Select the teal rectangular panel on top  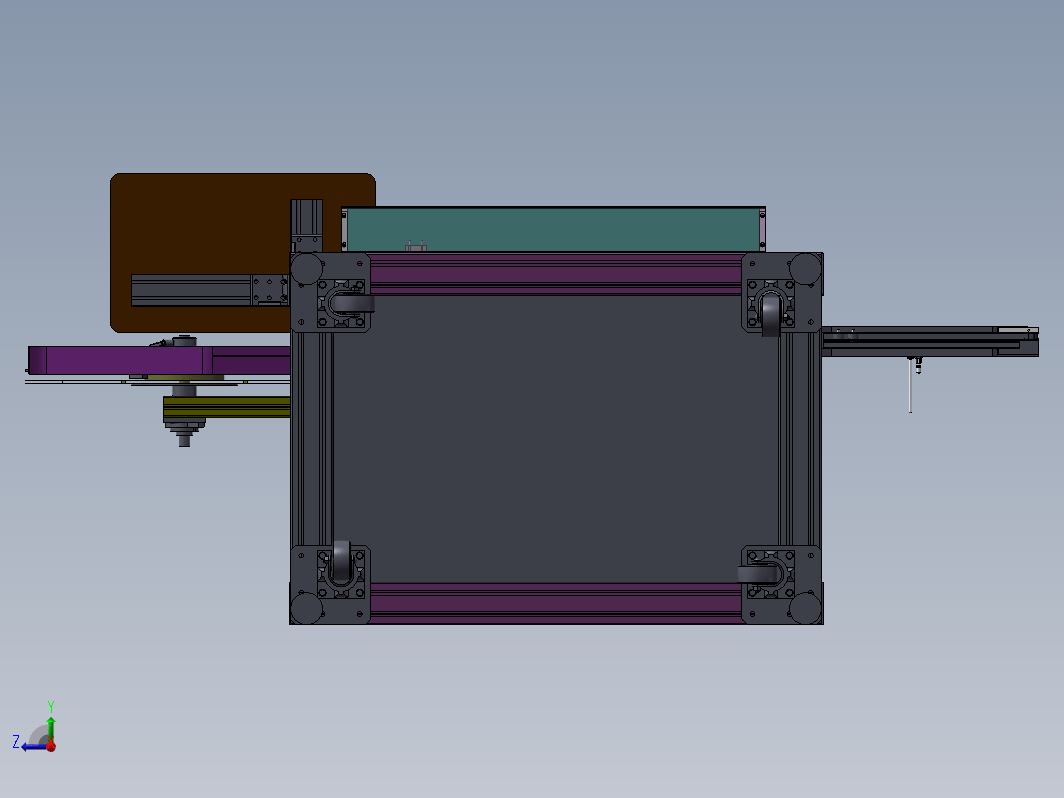tap(553, 229)
